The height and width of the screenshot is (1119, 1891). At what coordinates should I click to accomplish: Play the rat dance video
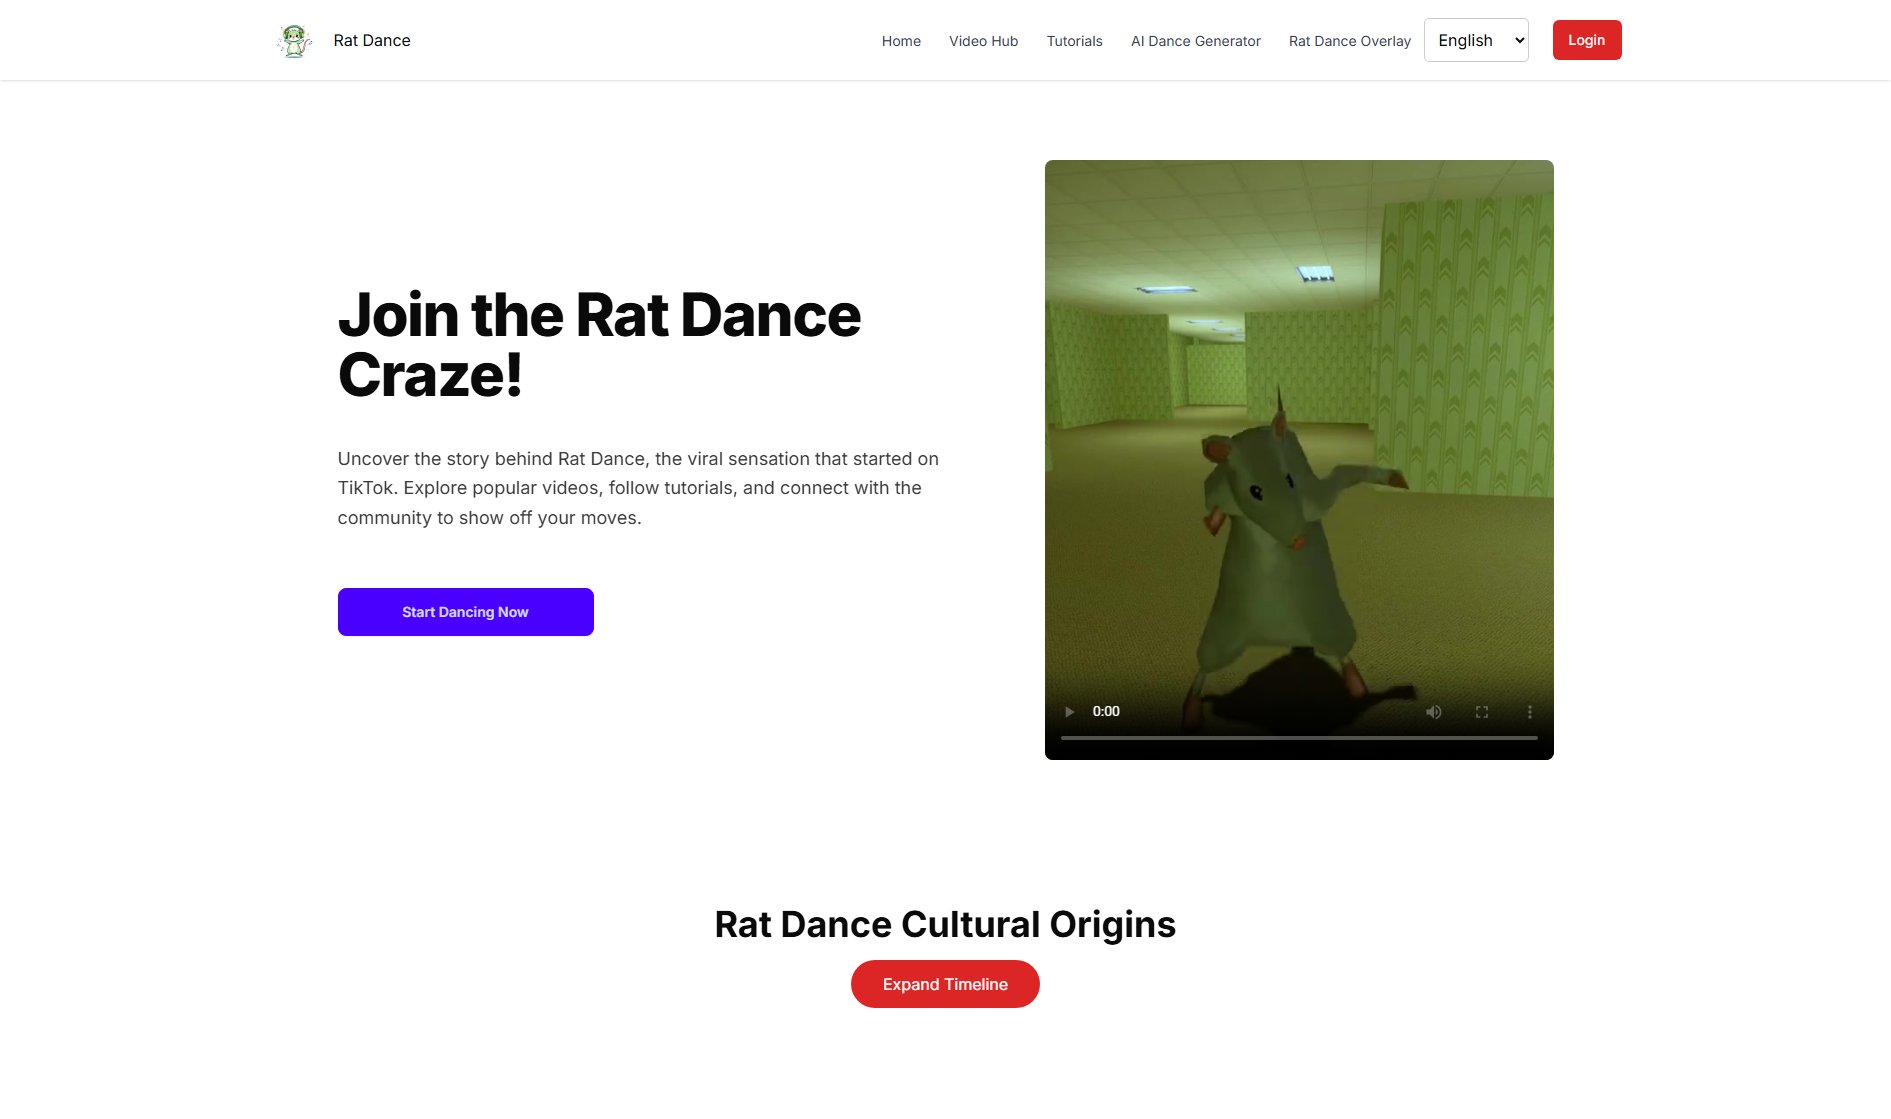click(x=1069, y=712)
